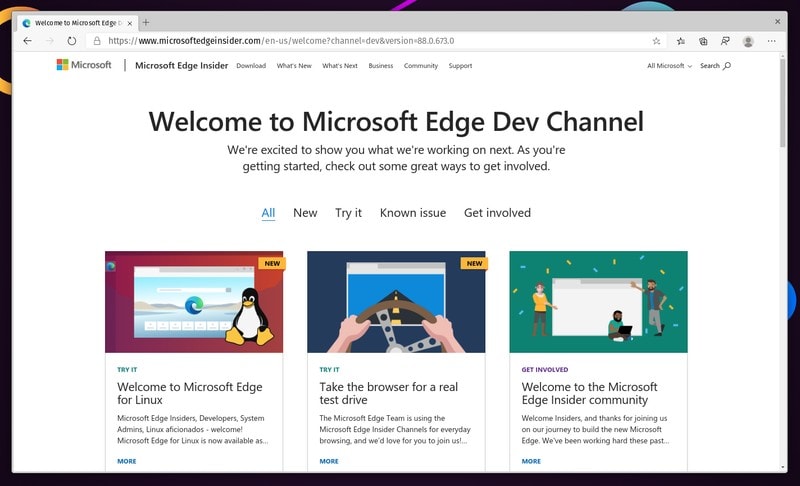
Task: Click the NEW badge on the test drive card
Action: (474, 264)
